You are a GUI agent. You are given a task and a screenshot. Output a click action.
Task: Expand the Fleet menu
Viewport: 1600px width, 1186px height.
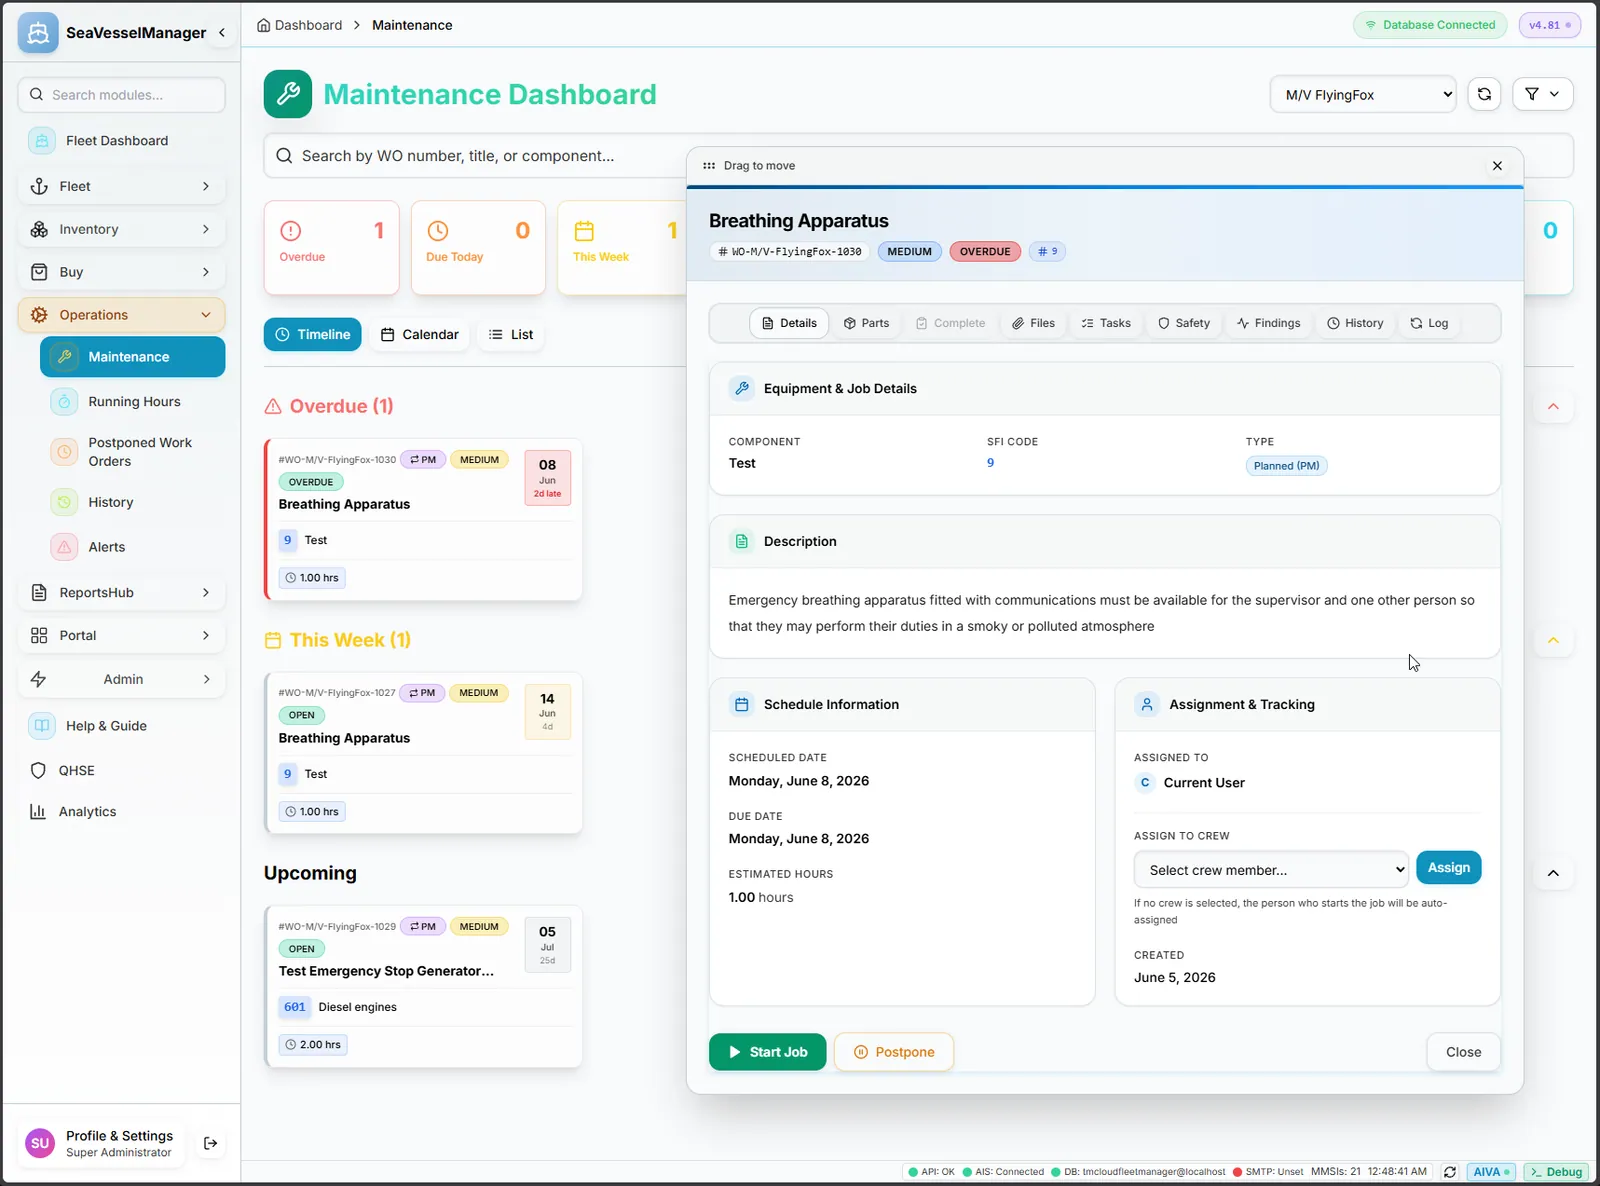point(121,186)
